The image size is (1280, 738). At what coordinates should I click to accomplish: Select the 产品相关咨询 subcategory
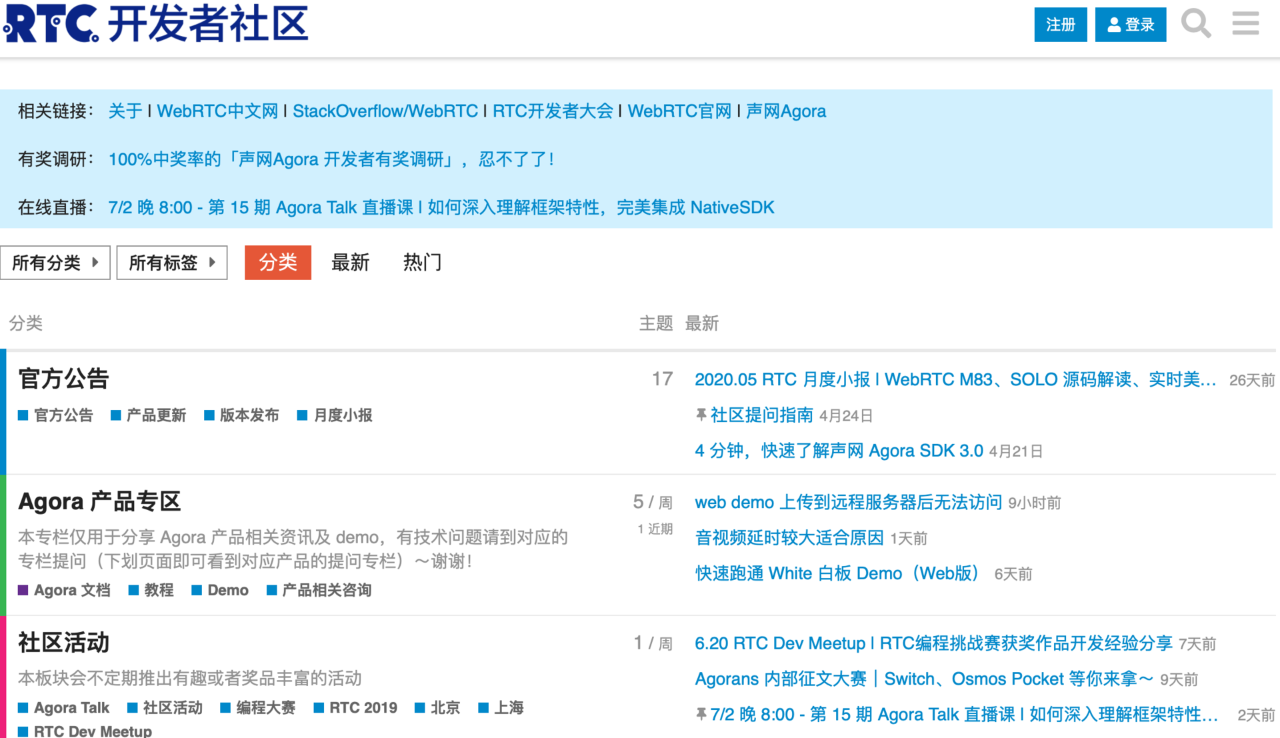pos(319,590)
